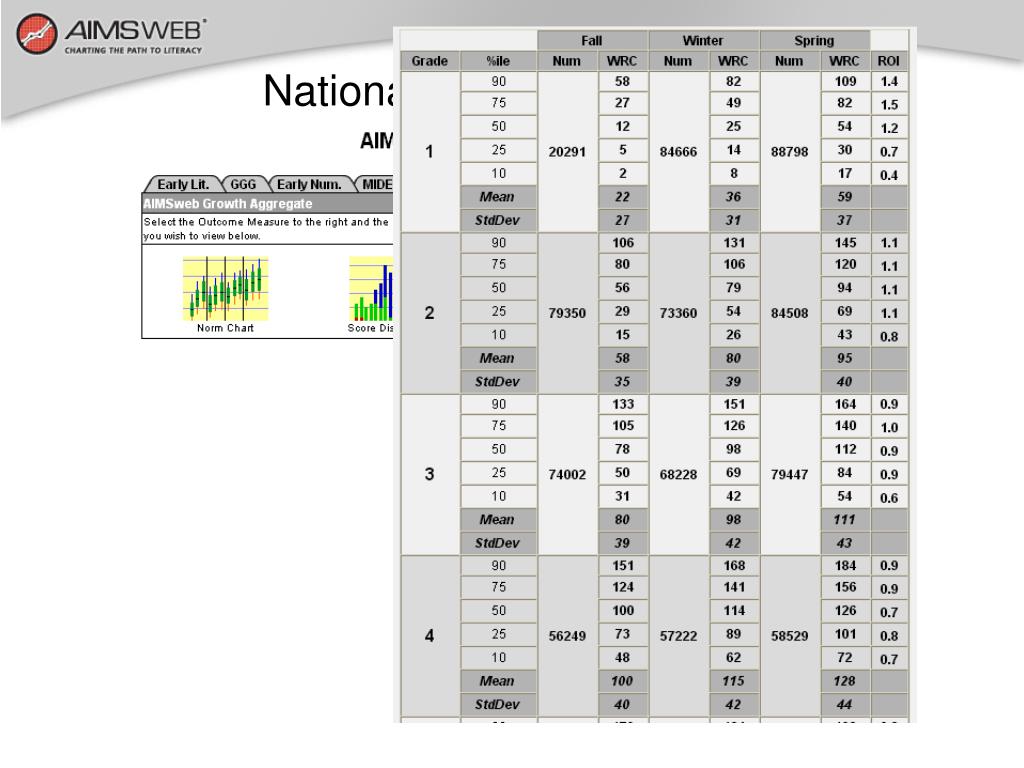The width and height of the screenshot is (1024, 768).
Task: Click the Grade column header
Action: [430, 61]
